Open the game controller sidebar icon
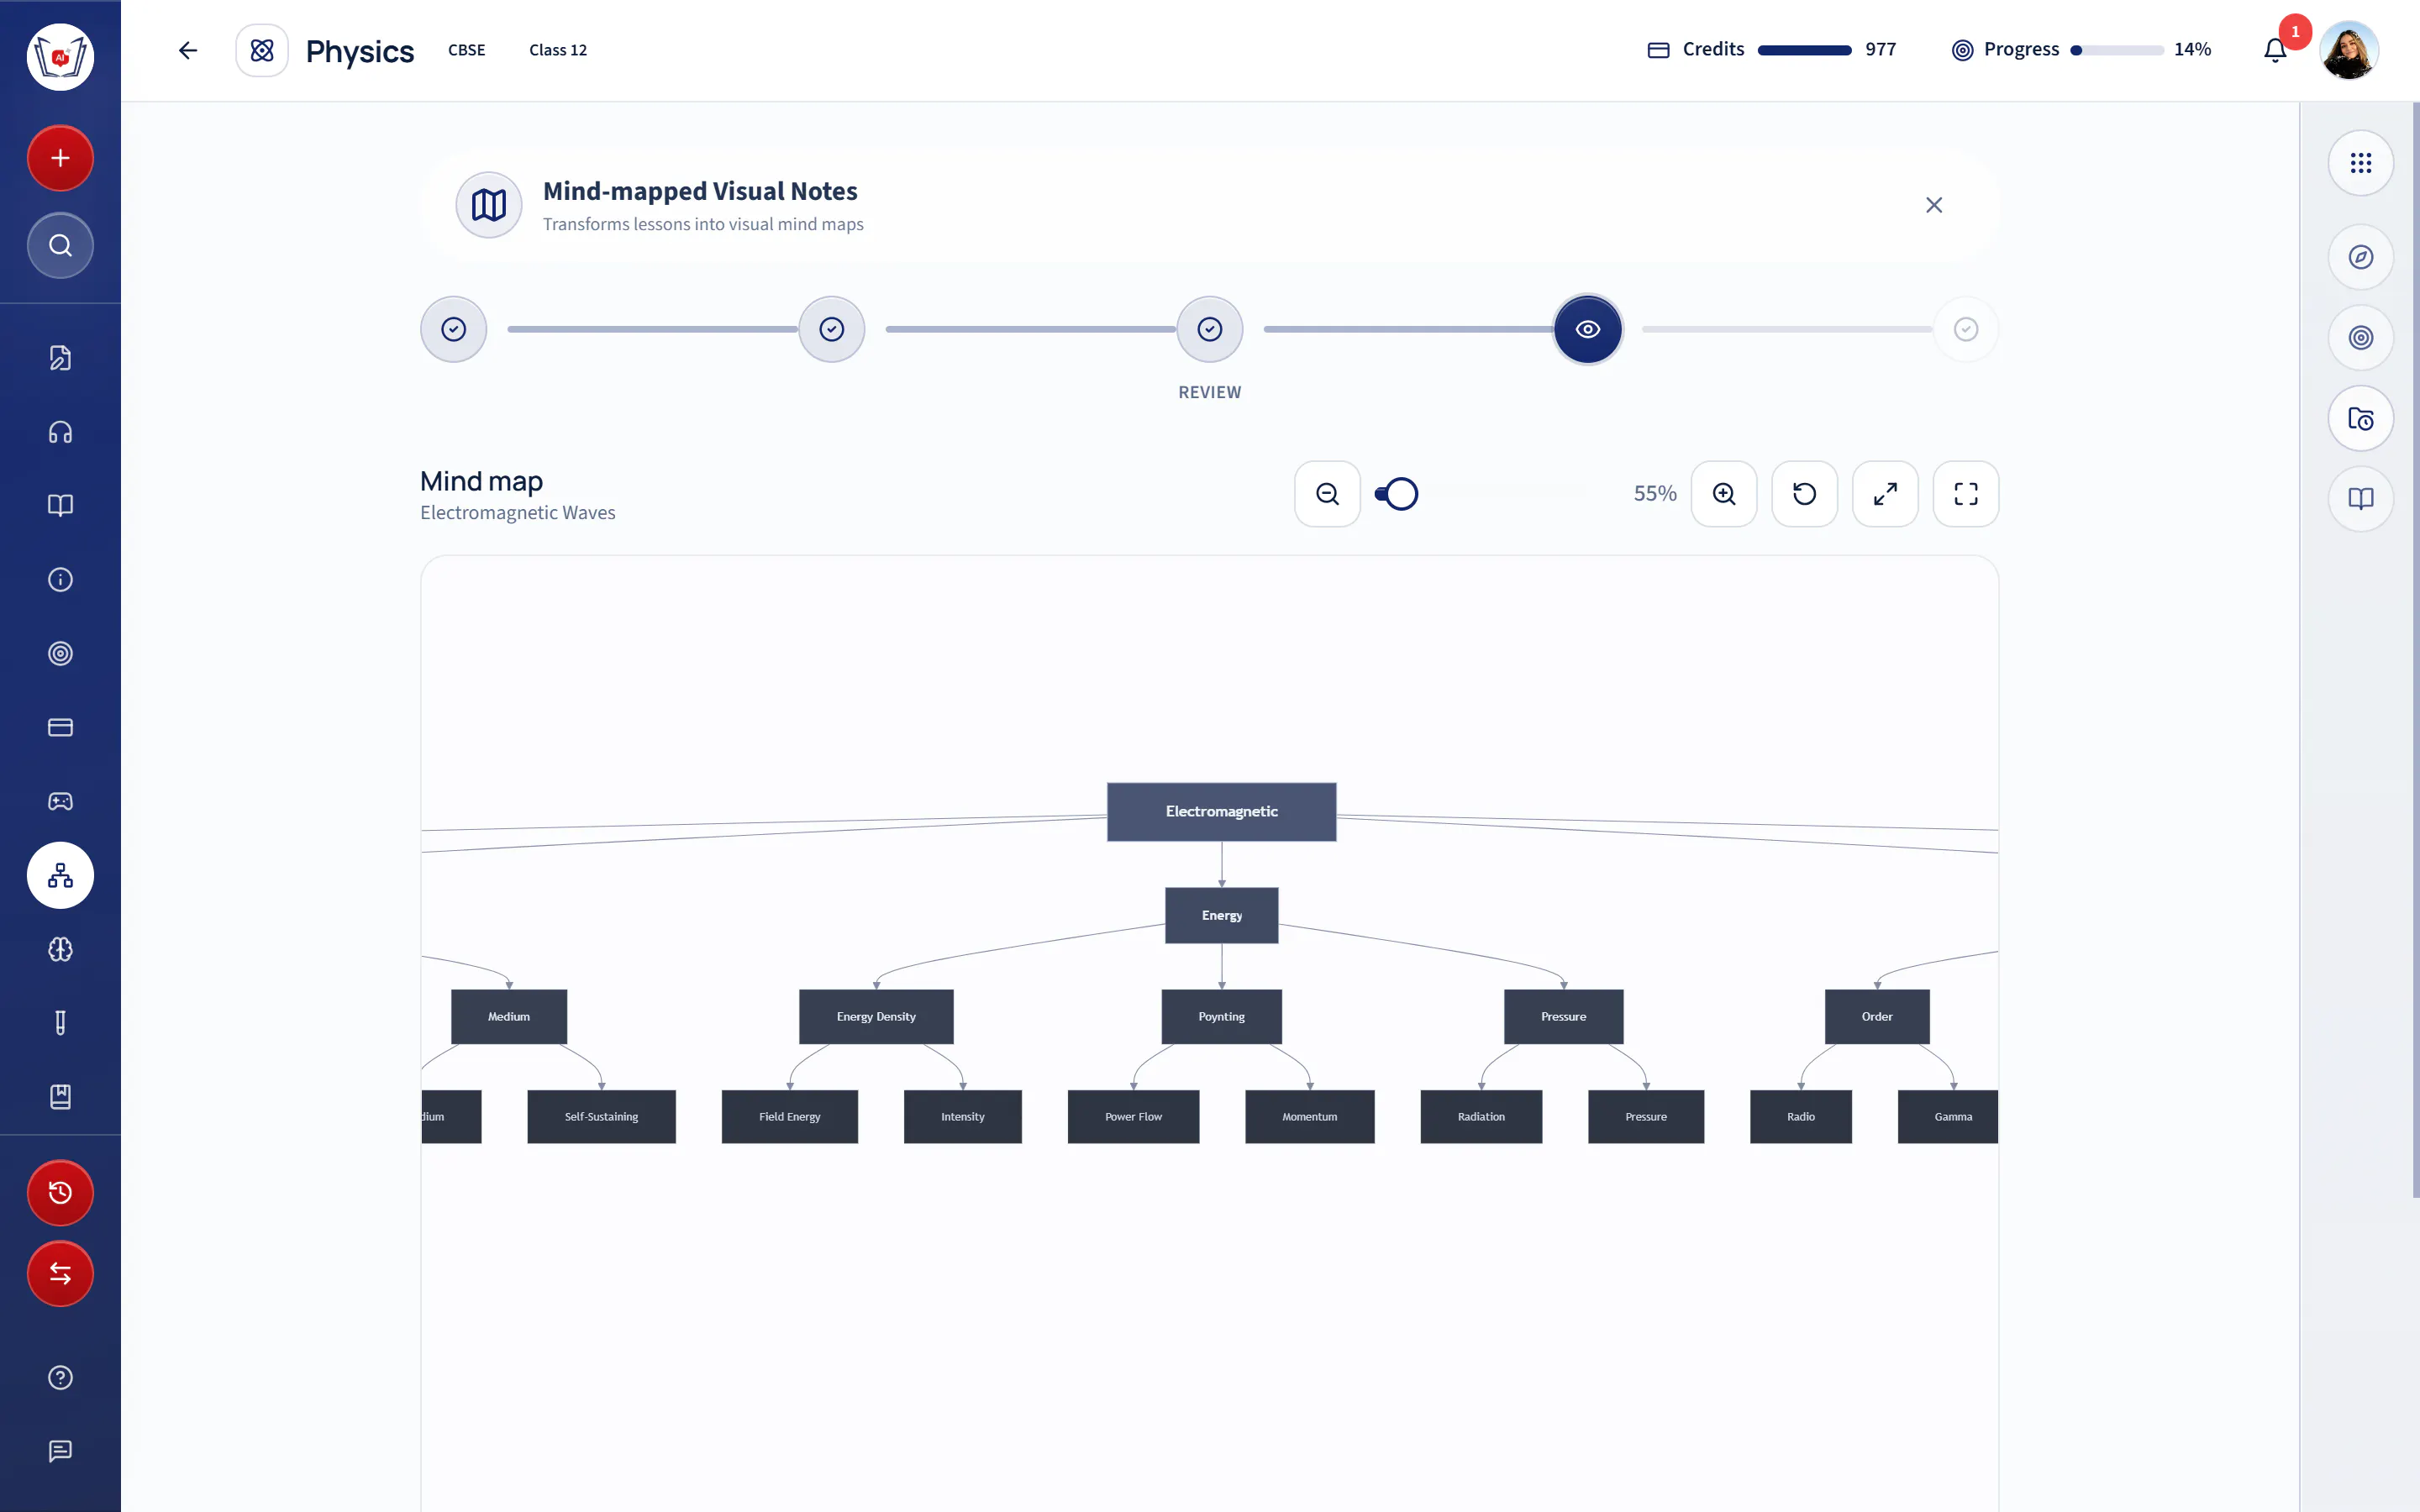 pos(60,801)
